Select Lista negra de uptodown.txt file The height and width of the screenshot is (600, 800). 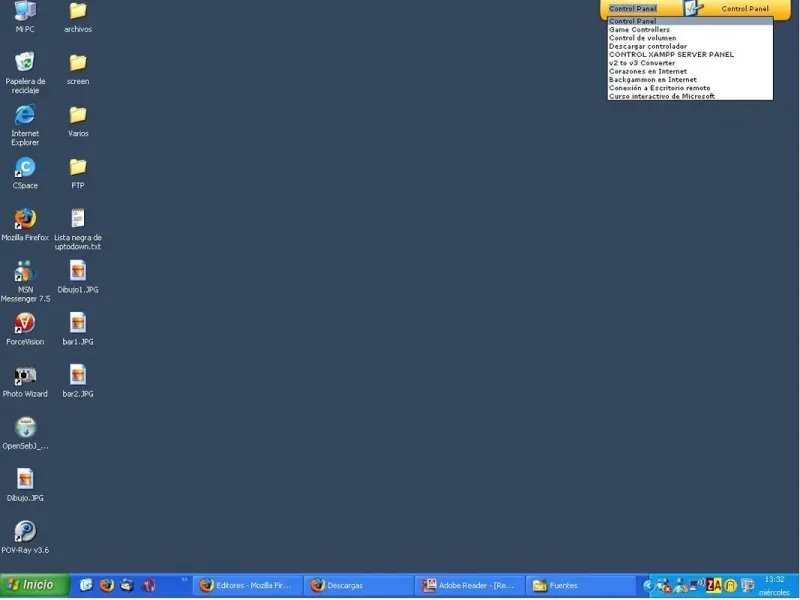pos(78,229)
